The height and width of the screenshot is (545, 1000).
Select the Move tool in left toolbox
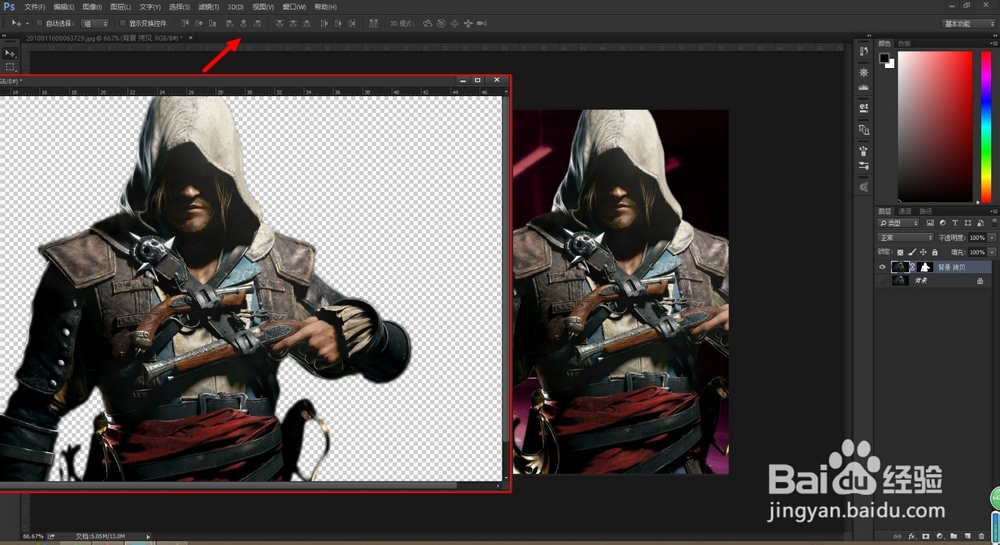10,54
